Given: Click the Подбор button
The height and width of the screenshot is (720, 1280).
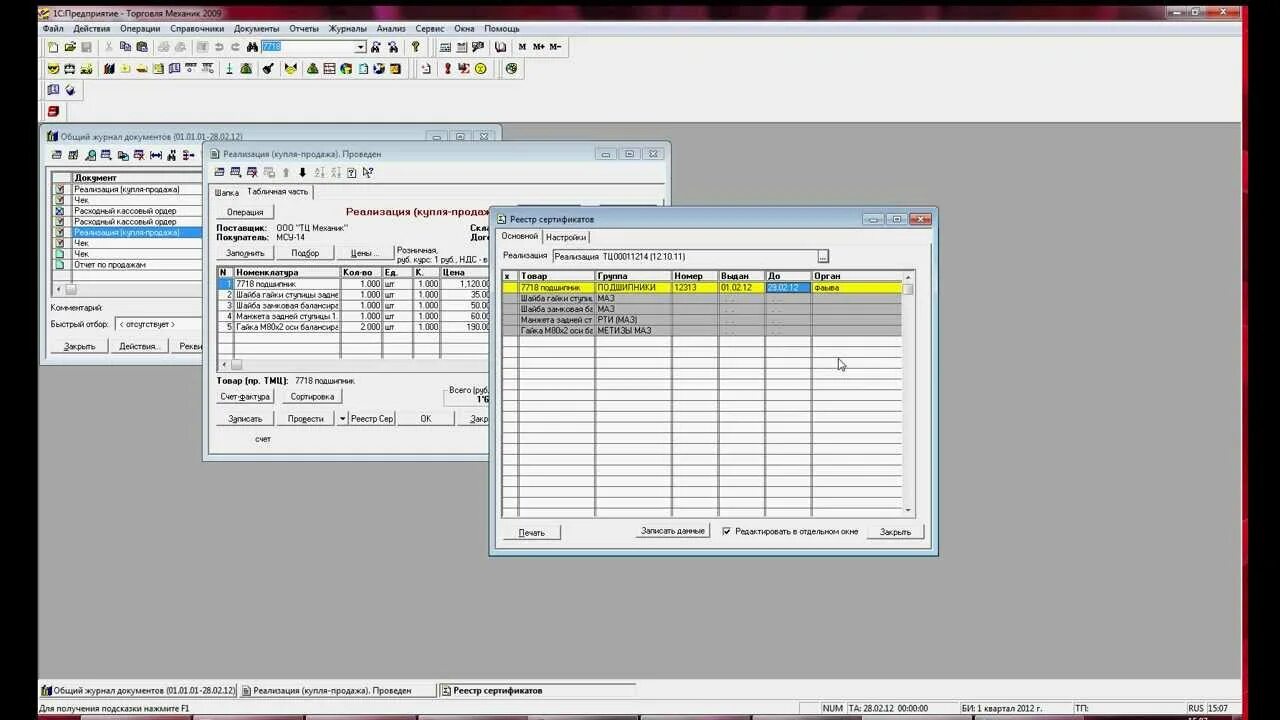Looking at the screenshot, I should pyautogui.click(x=305, y=253).
